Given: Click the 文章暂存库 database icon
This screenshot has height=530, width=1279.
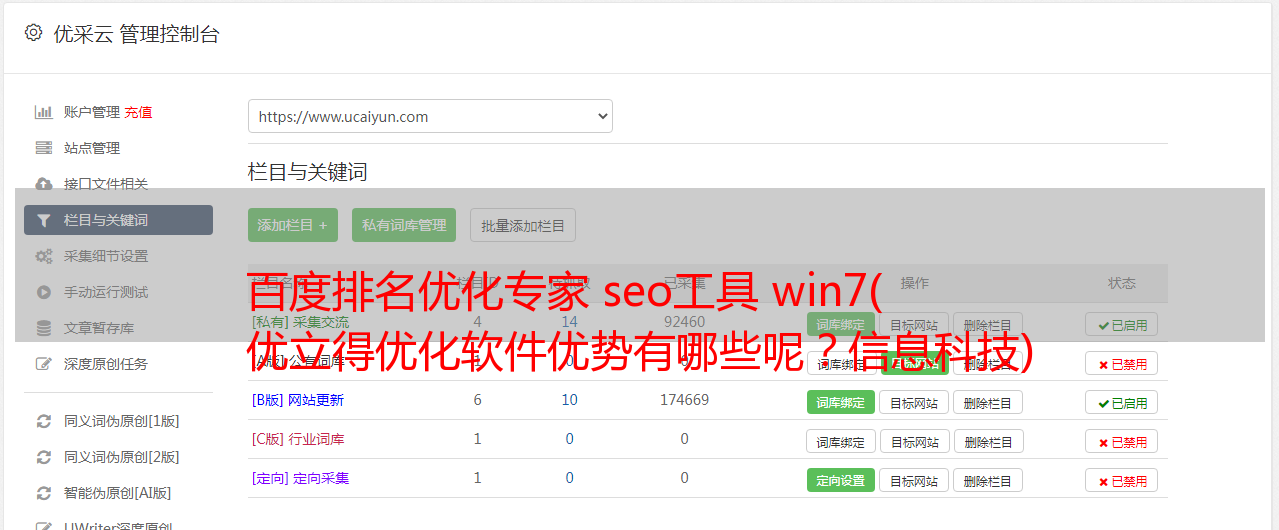Looking at the screenshot, I should (44, 328).
